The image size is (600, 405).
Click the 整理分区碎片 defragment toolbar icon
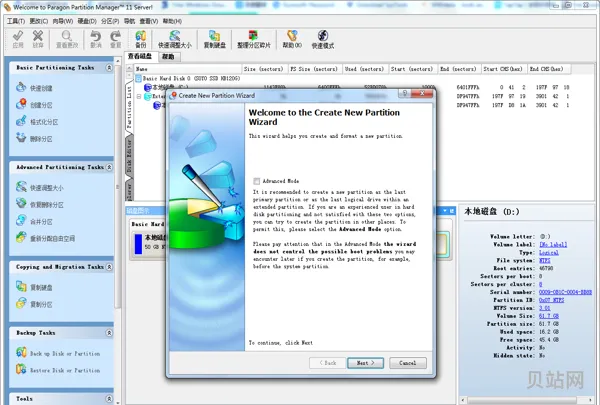click(x=254, y=39)
